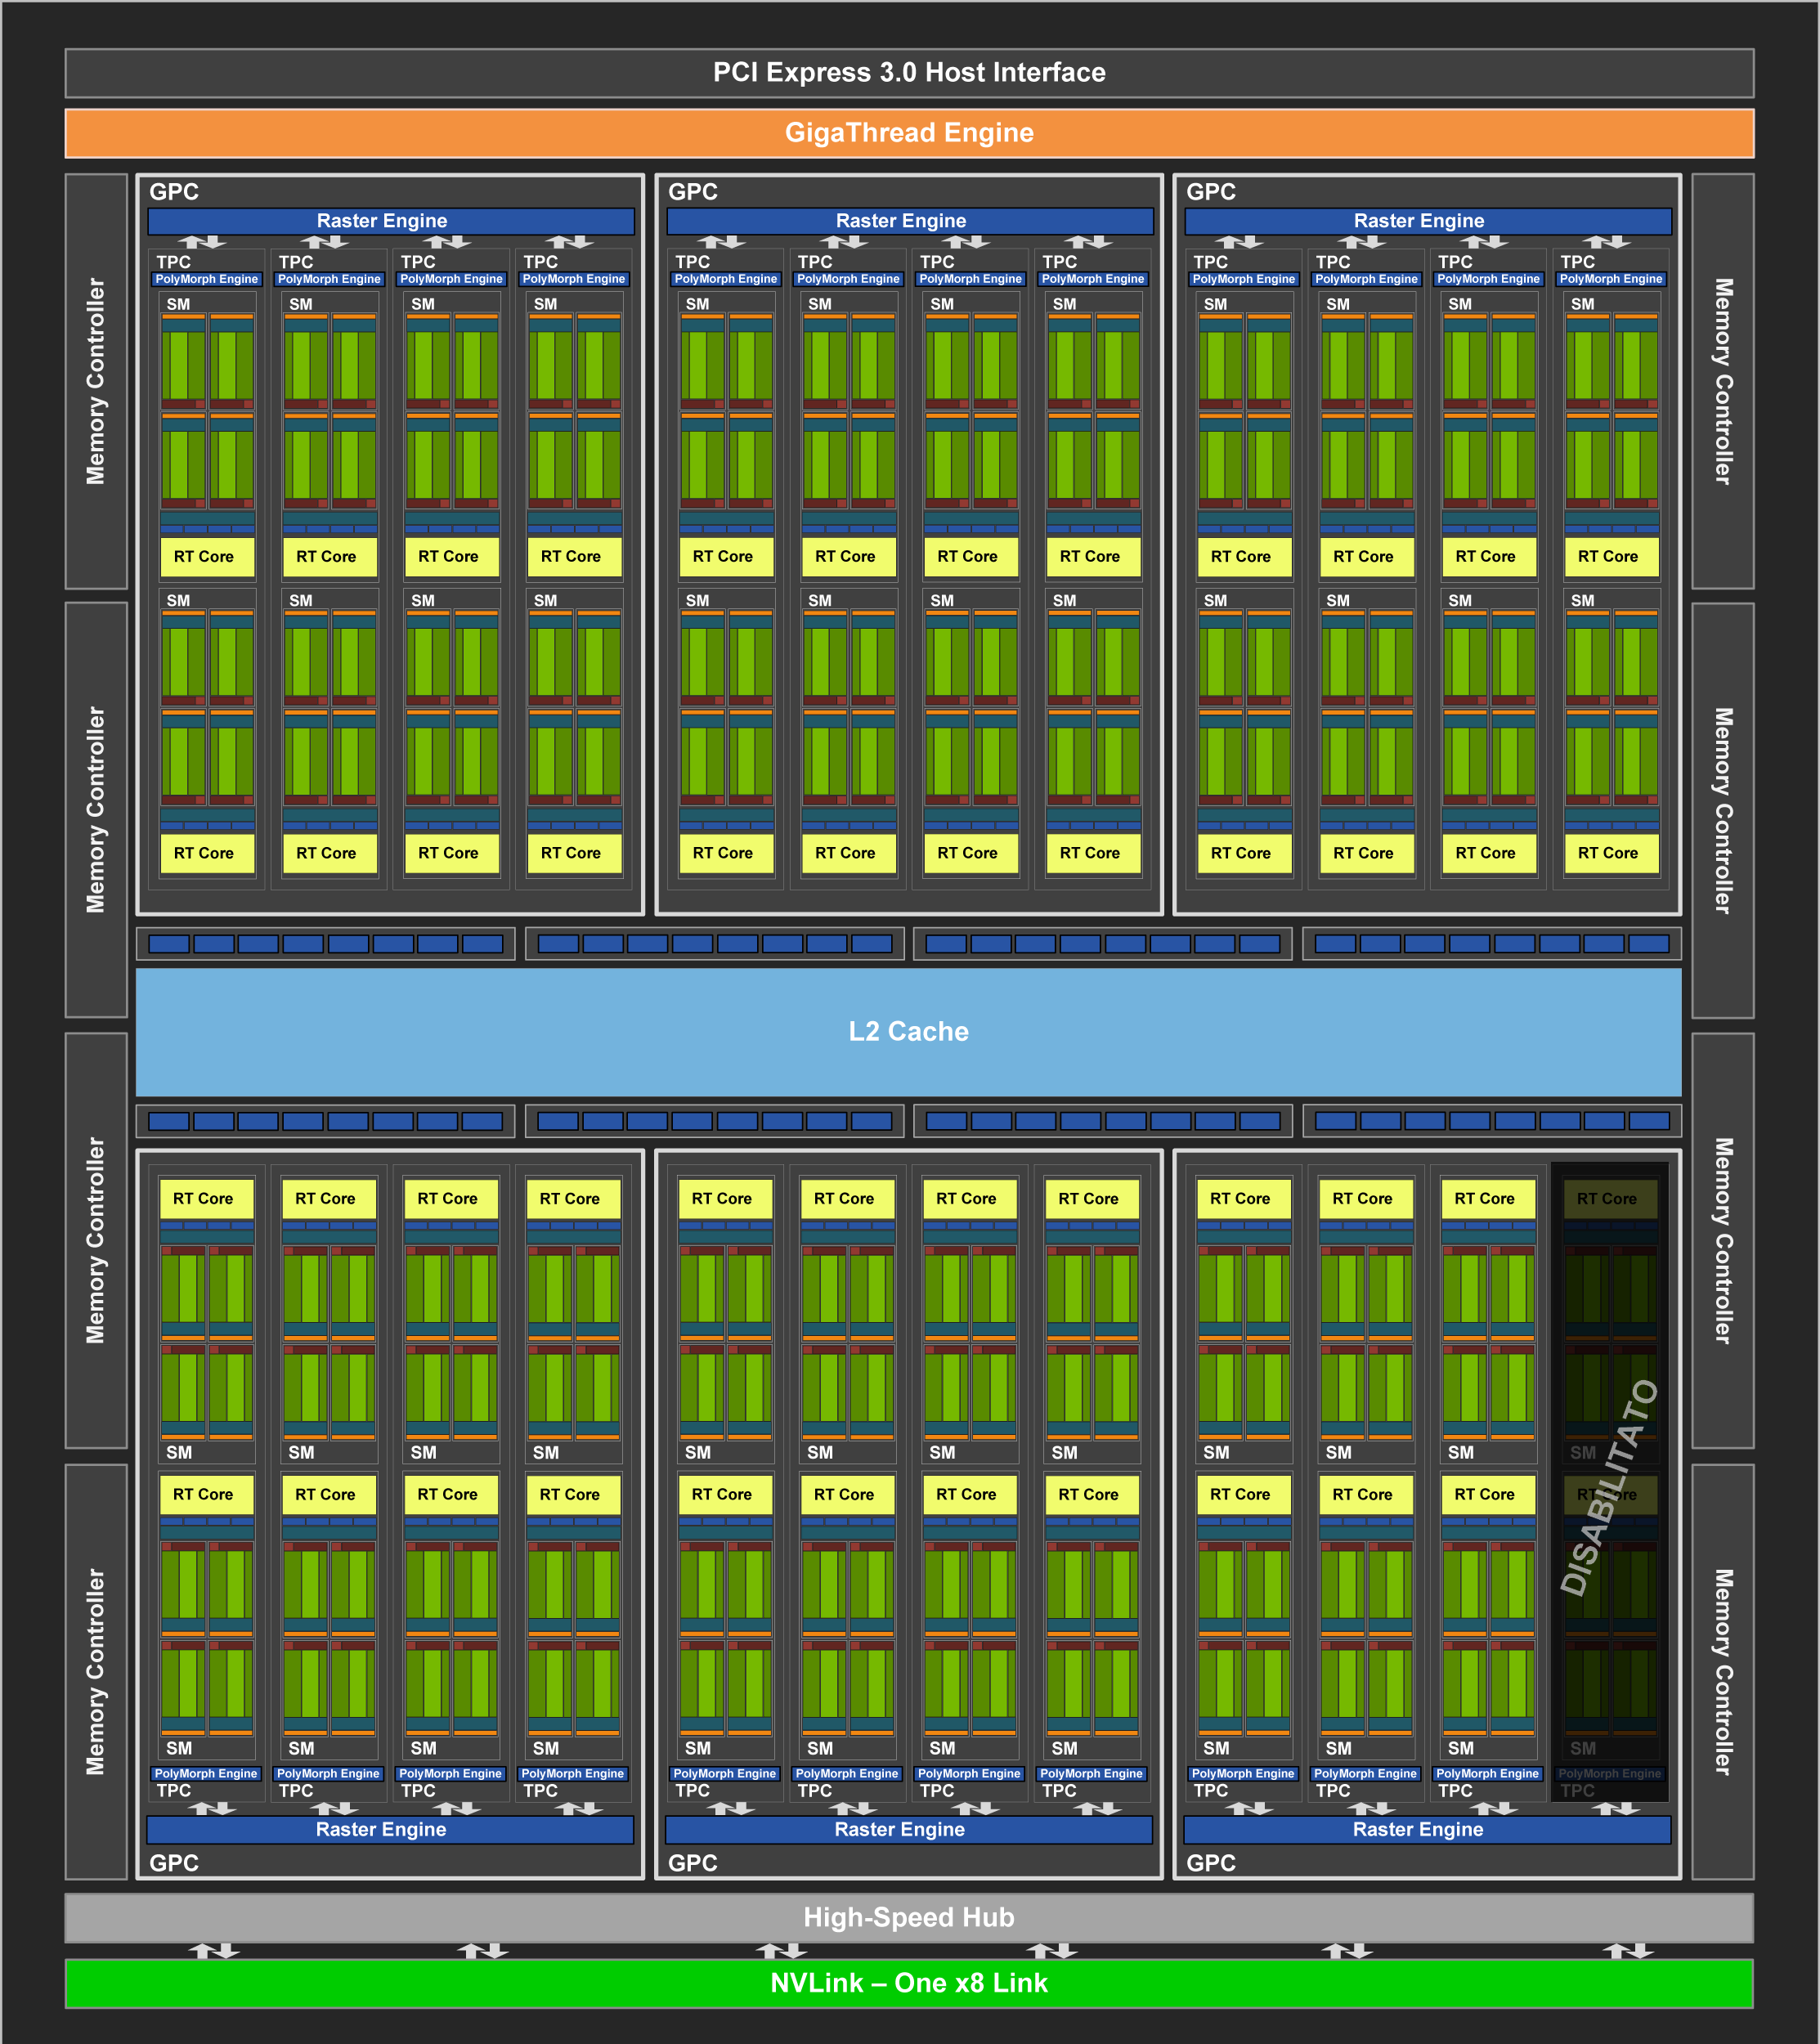This screenshot has width=1820, height=2044.
Task: Click first arrow pair under top-left Raster Engine
Action: (202, 242)
